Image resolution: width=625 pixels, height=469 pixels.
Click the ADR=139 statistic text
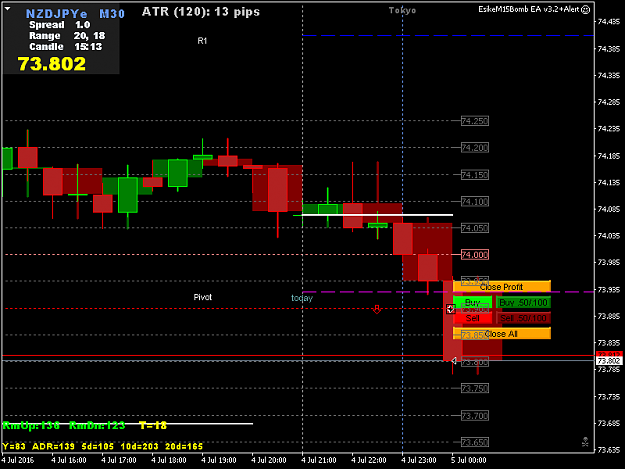click(53, 446)
